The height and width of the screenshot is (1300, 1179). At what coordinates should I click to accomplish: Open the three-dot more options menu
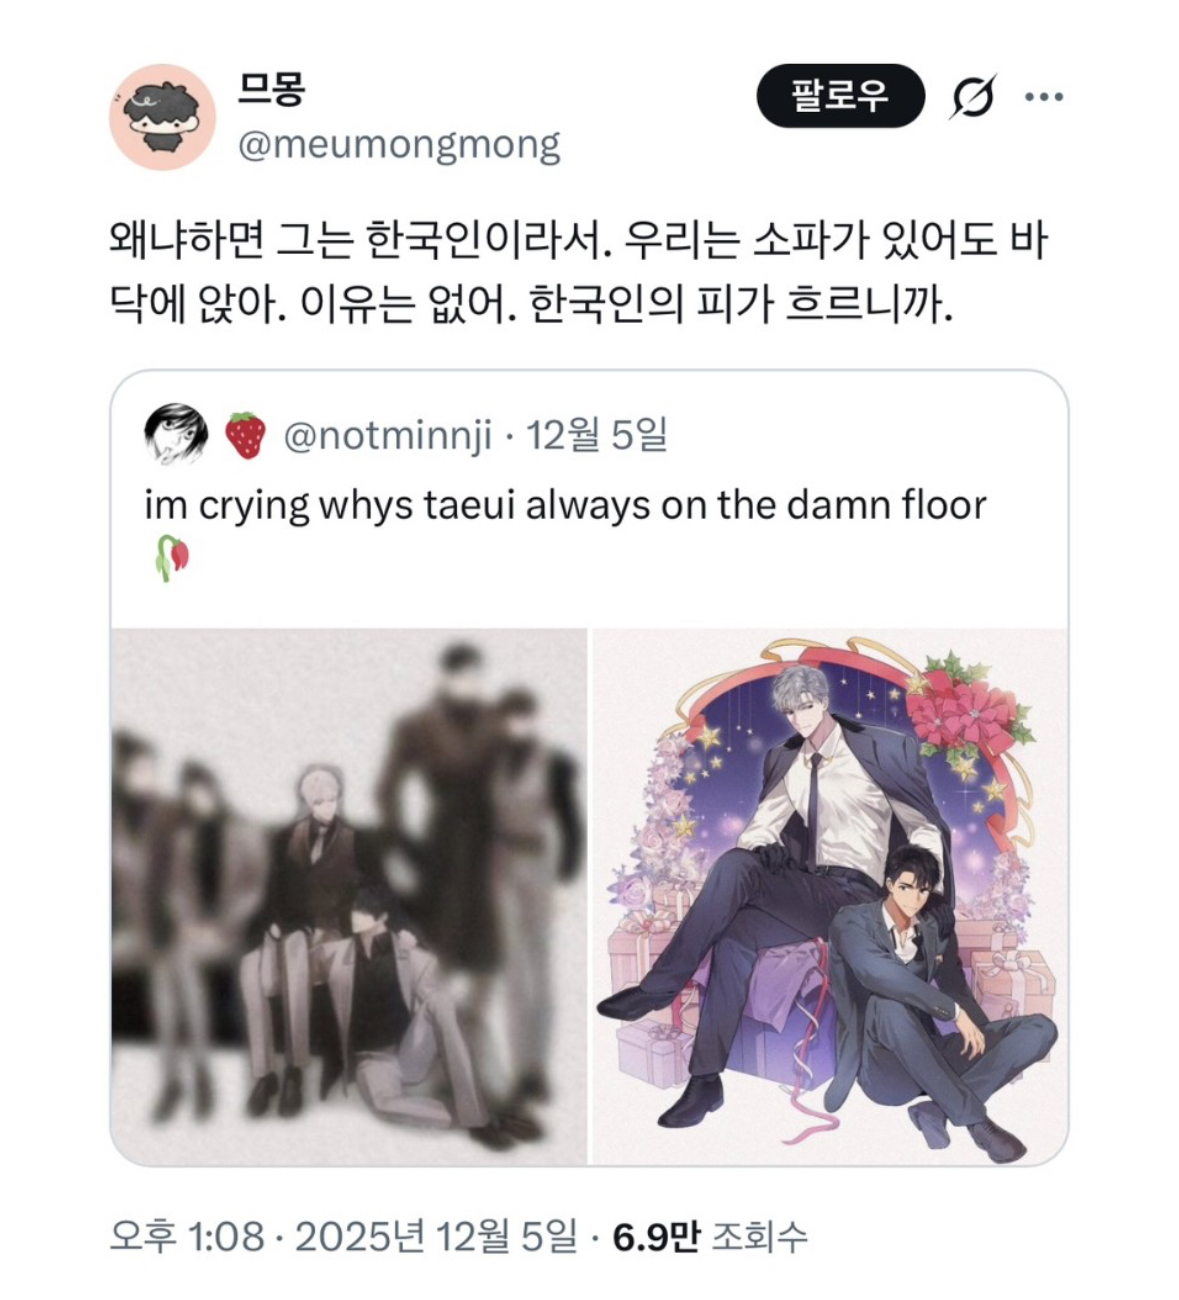click(x=1044, y=97)
